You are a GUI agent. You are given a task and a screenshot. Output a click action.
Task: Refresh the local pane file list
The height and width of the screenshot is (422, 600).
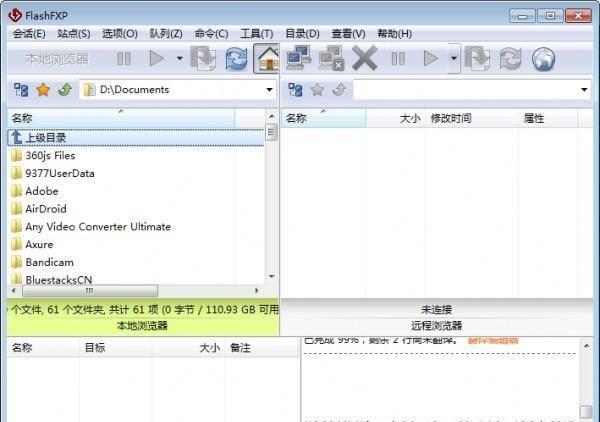[236, 59]
